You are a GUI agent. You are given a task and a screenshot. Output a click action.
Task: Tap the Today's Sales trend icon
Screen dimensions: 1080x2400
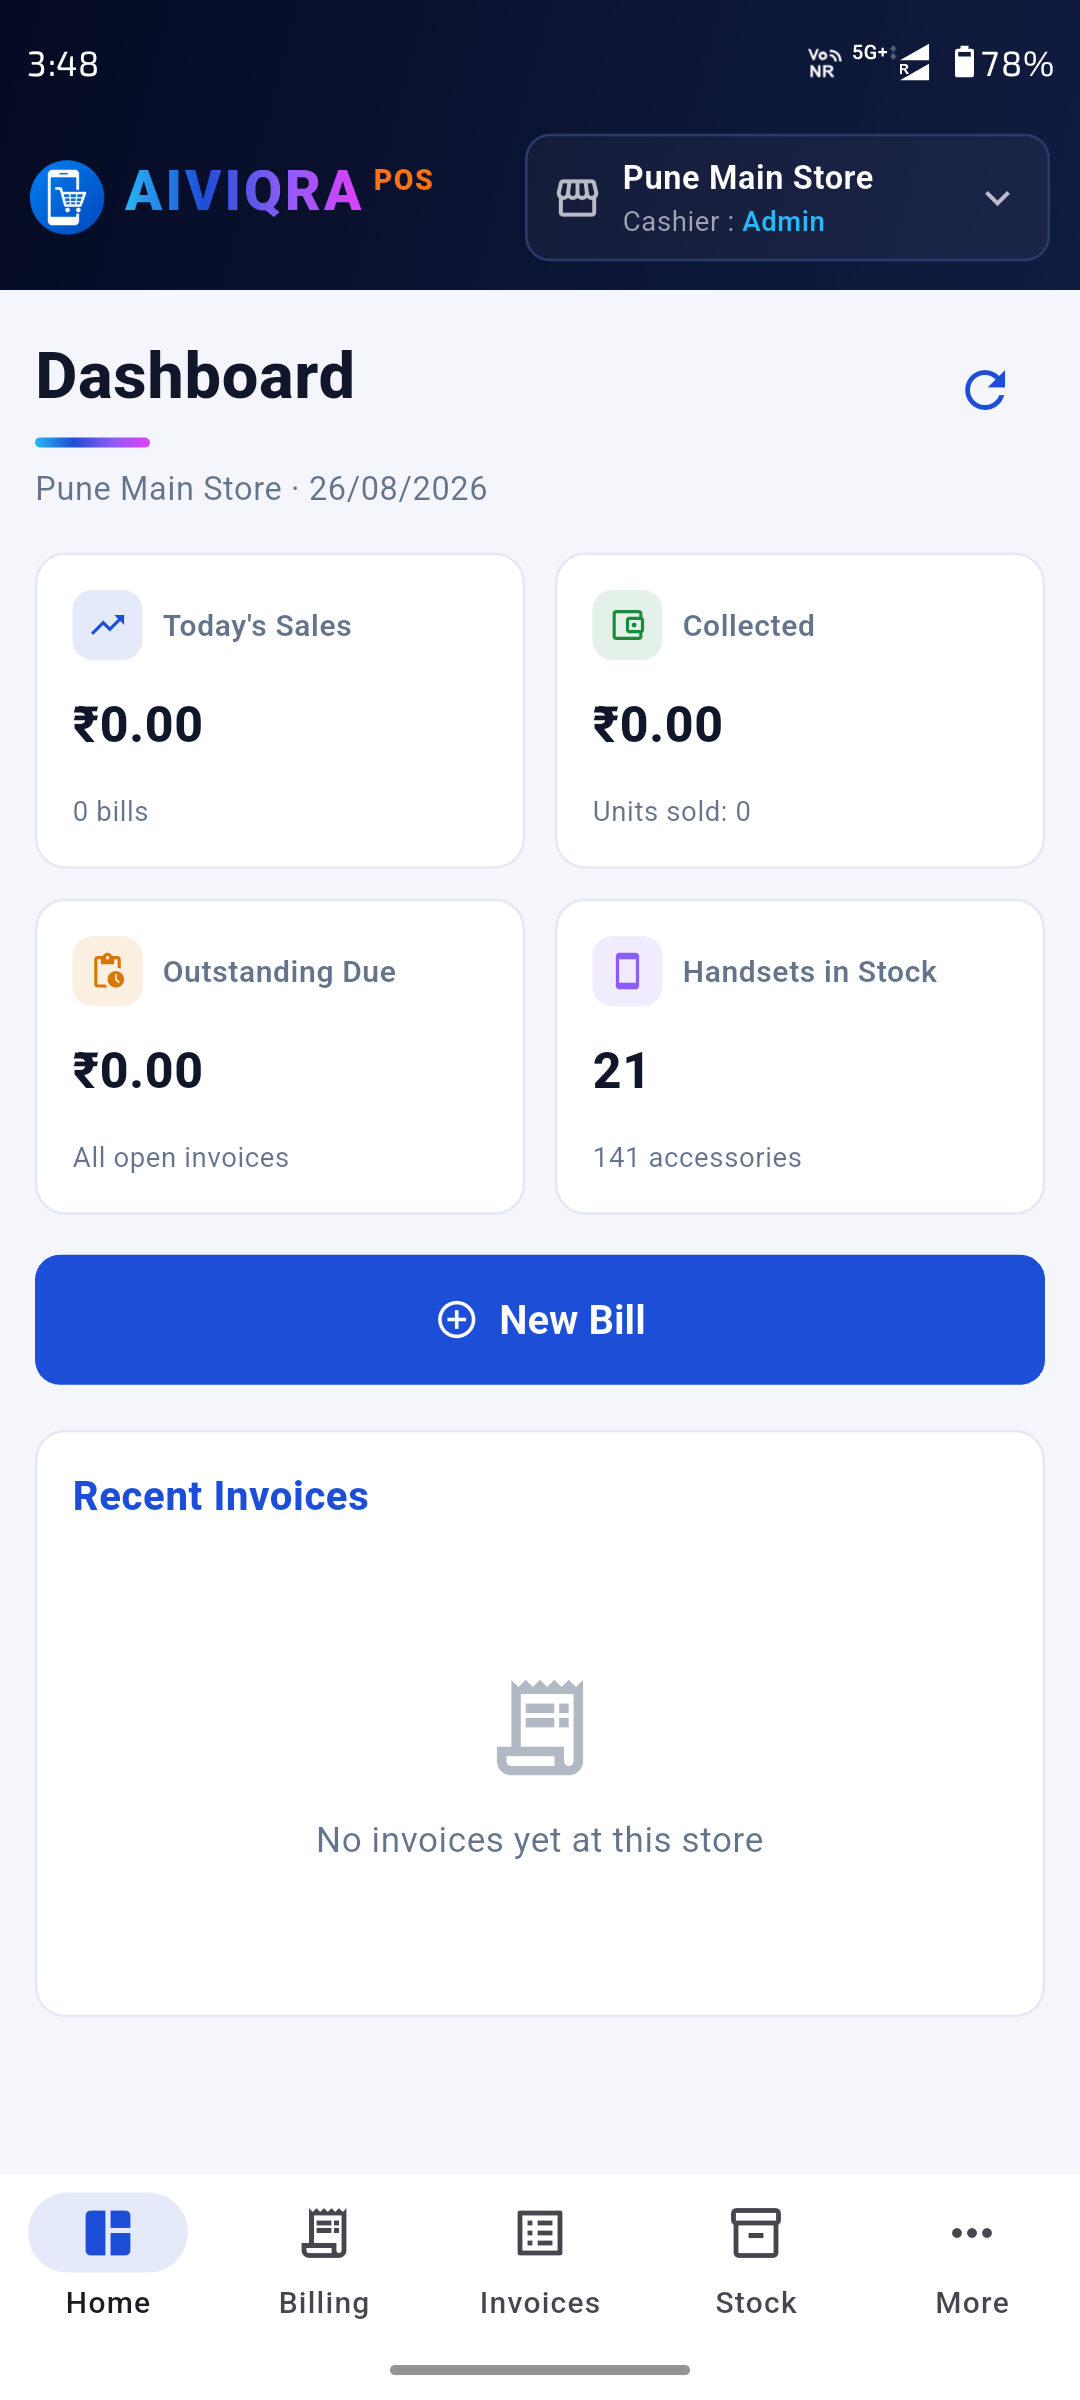(108, 625)
